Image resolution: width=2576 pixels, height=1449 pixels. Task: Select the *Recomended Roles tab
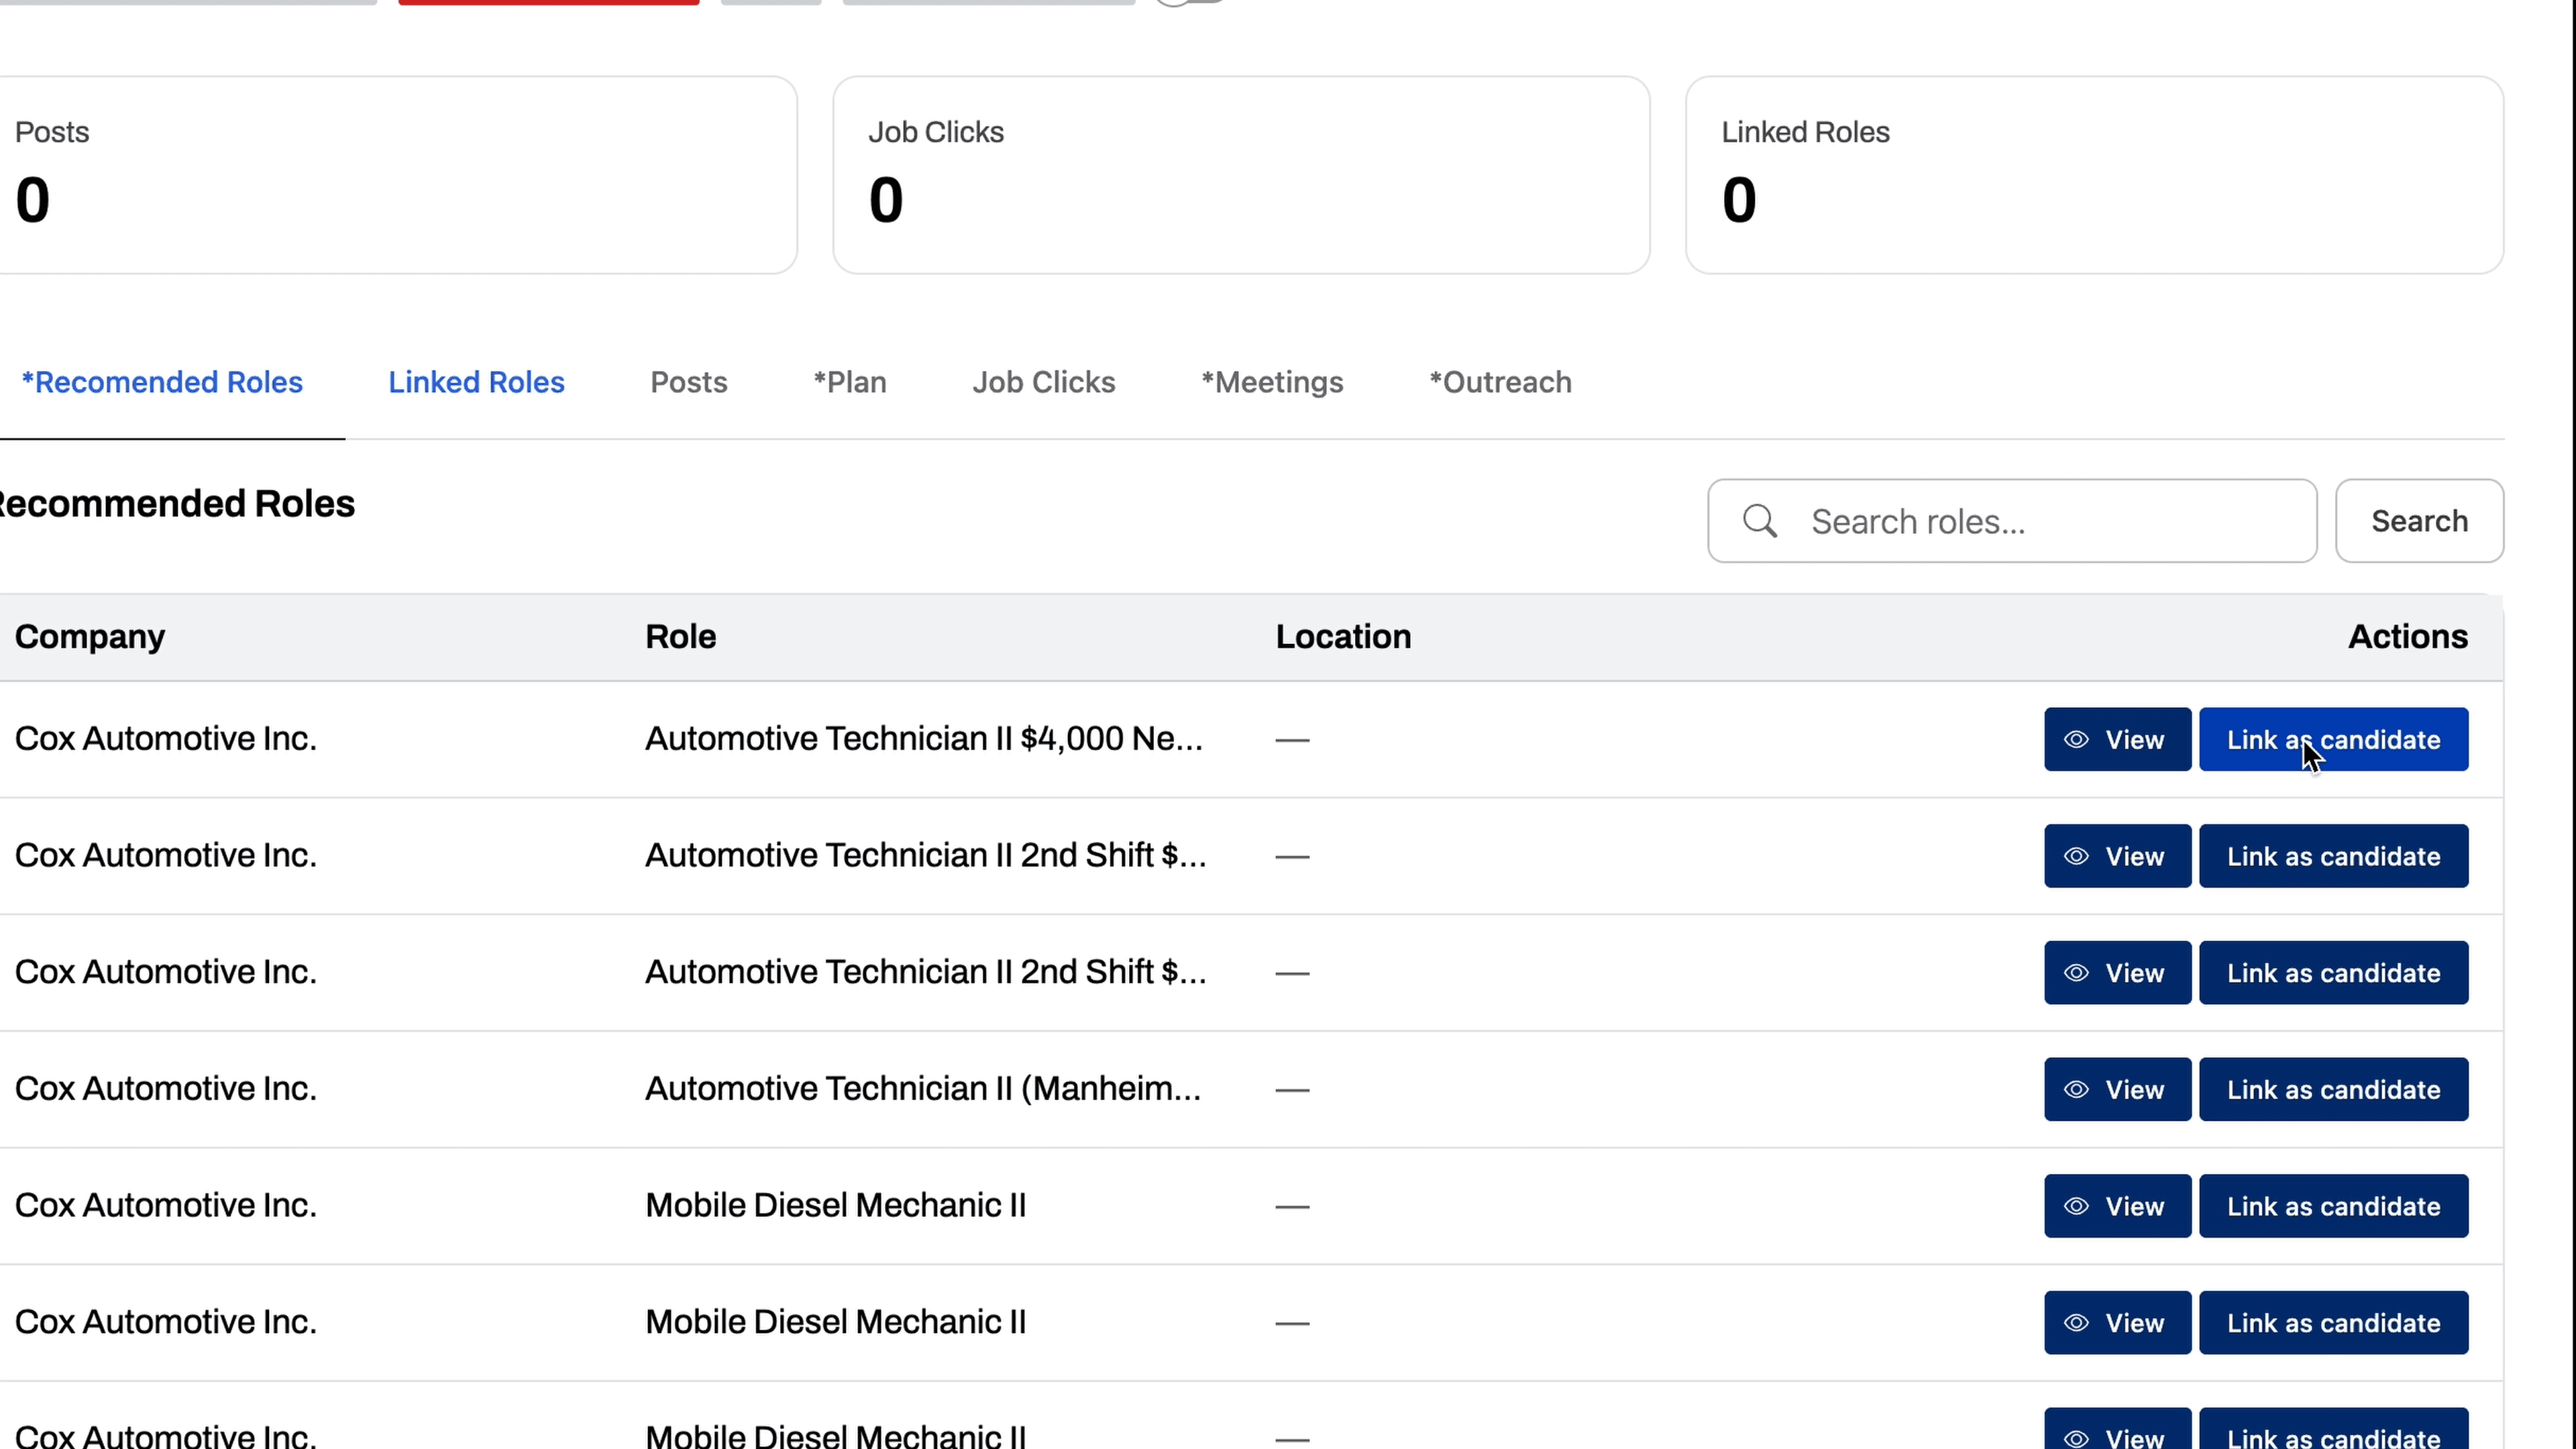coord(162,382)
